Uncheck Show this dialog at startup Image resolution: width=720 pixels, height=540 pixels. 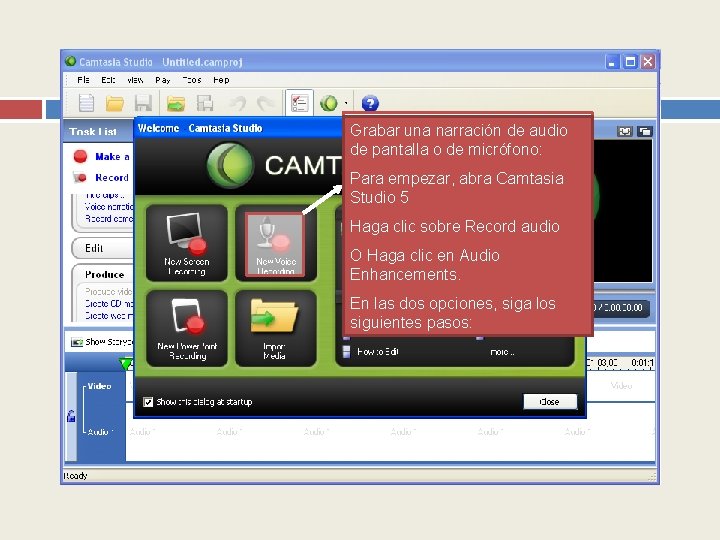[148, 402]
